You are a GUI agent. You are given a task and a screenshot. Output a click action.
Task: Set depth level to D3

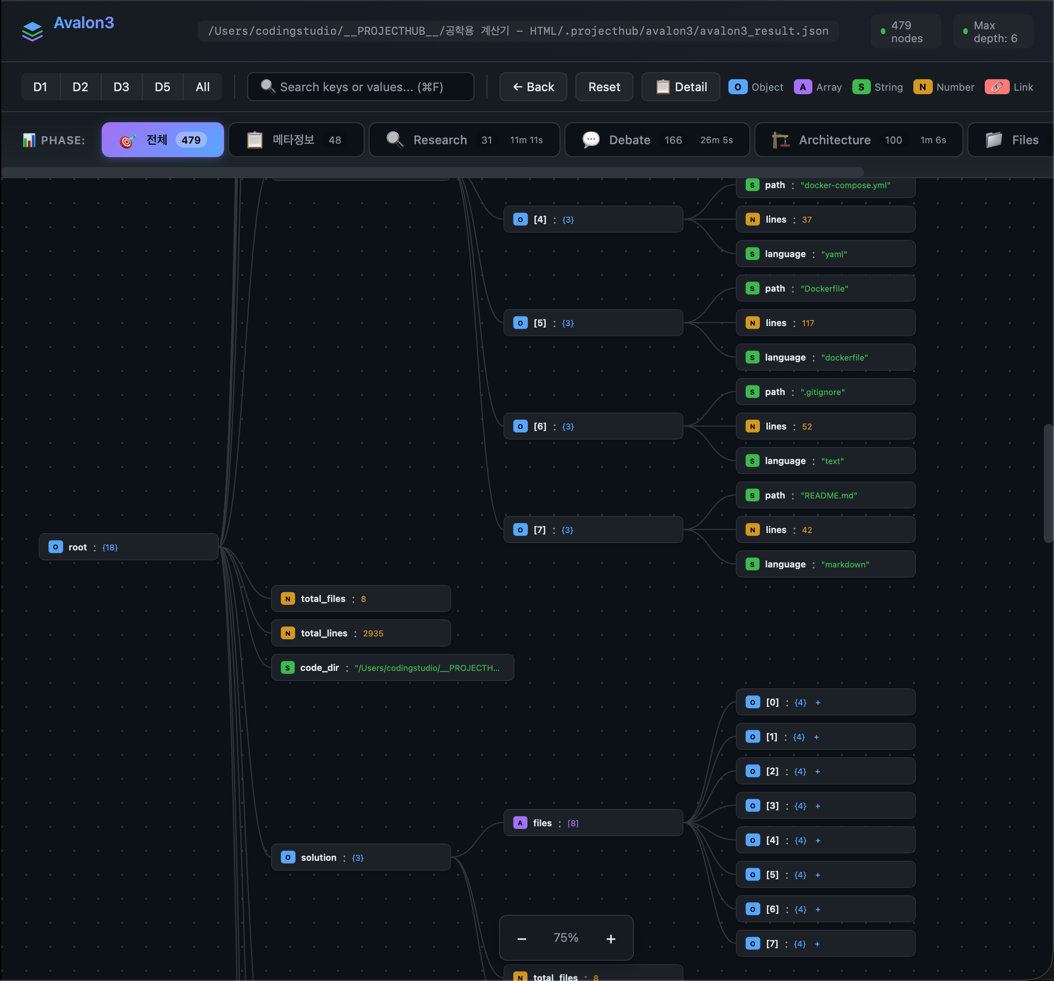[x=121, y=87]
